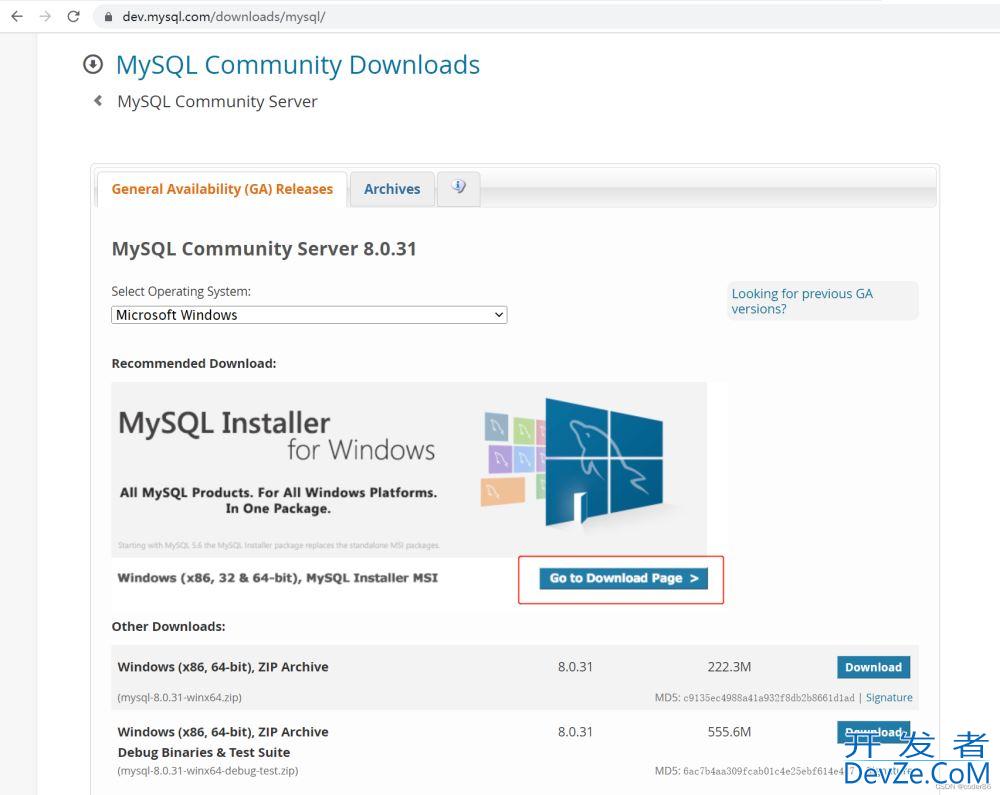Select the General Availability (GA) Releases tab
The height and width of the screenshot is (795, 1000).
222,189
